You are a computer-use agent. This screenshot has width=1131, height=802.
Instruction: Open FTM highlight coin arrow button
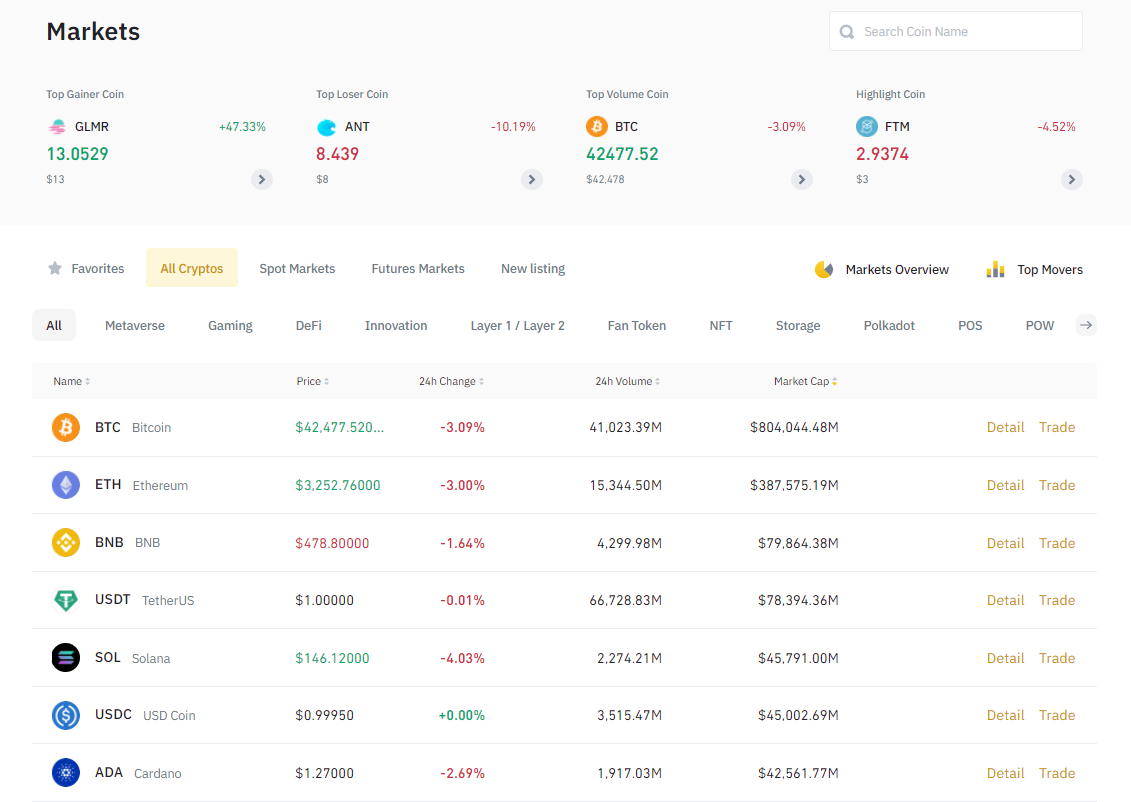[x=1072, y=180]
